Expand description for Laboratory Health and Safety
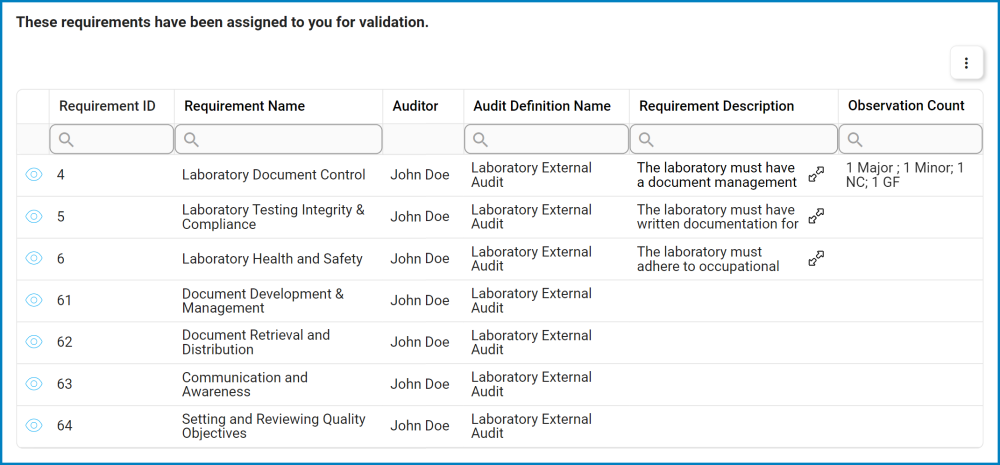The image size is (1000, 465). (x=816, y=259)
